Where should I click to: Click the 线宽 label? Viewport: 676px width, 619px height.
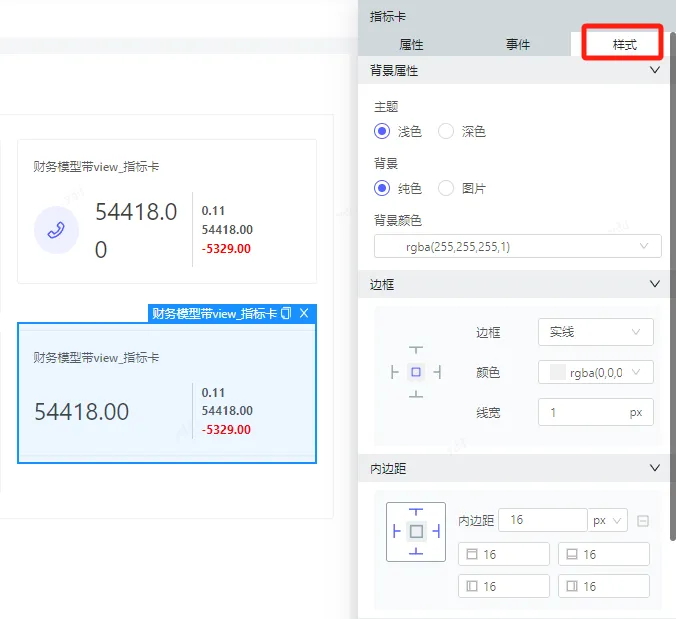pyautogui.click(x=488, y=413)
